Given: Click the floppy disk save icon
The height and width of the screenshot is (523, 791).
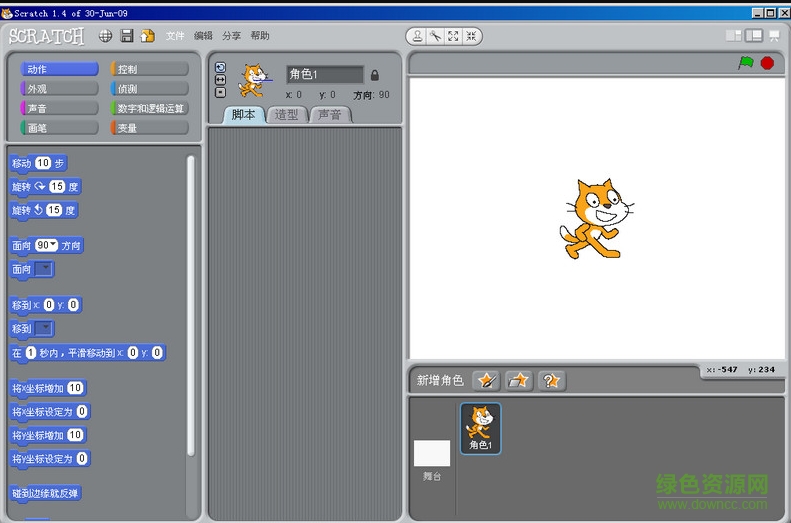Looking at the screenshot, I should [127, 36].
